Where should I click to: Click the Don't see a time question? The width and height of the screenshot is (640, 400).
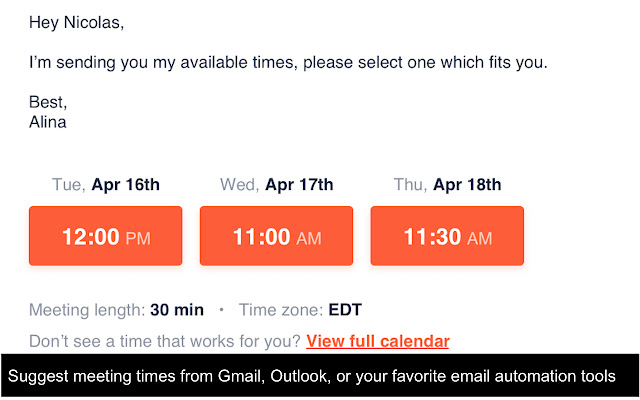(165, 341)
